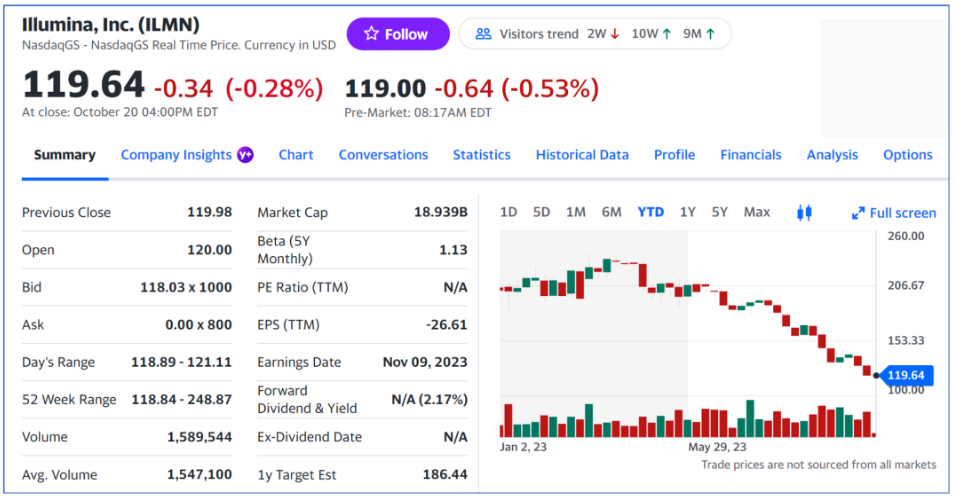Click the 260.00 chart axis label
The width and height of the screenshot is (954, 502).
[x=905, y=236]
